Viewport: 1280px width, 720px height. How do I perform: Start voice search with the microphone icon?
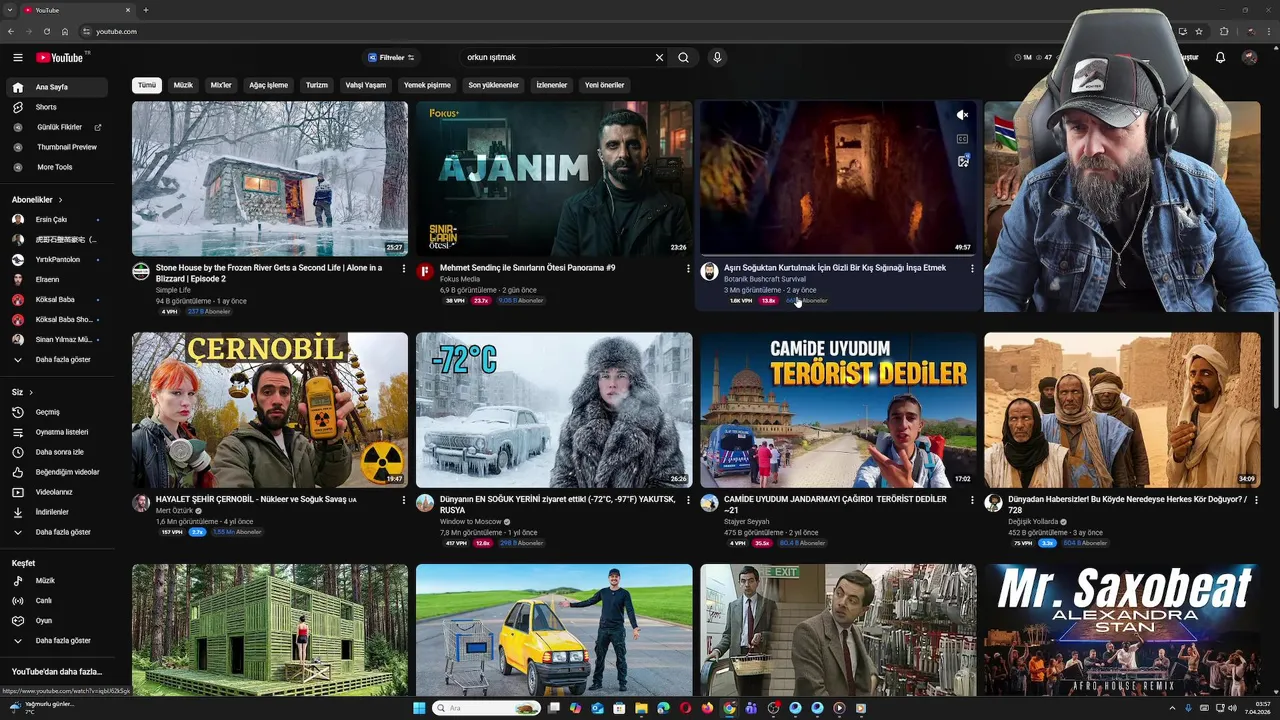point(717,57)
